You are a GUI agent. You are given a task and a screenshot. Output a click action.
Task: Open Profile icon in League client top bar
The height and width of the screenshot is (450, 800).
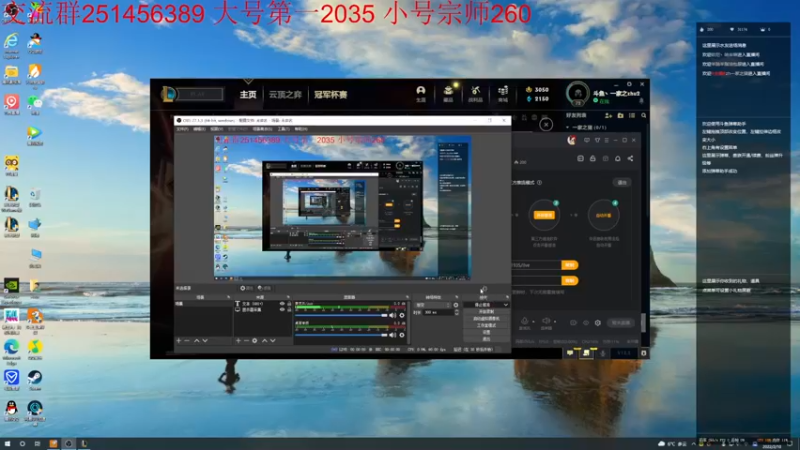coord(420,93)
